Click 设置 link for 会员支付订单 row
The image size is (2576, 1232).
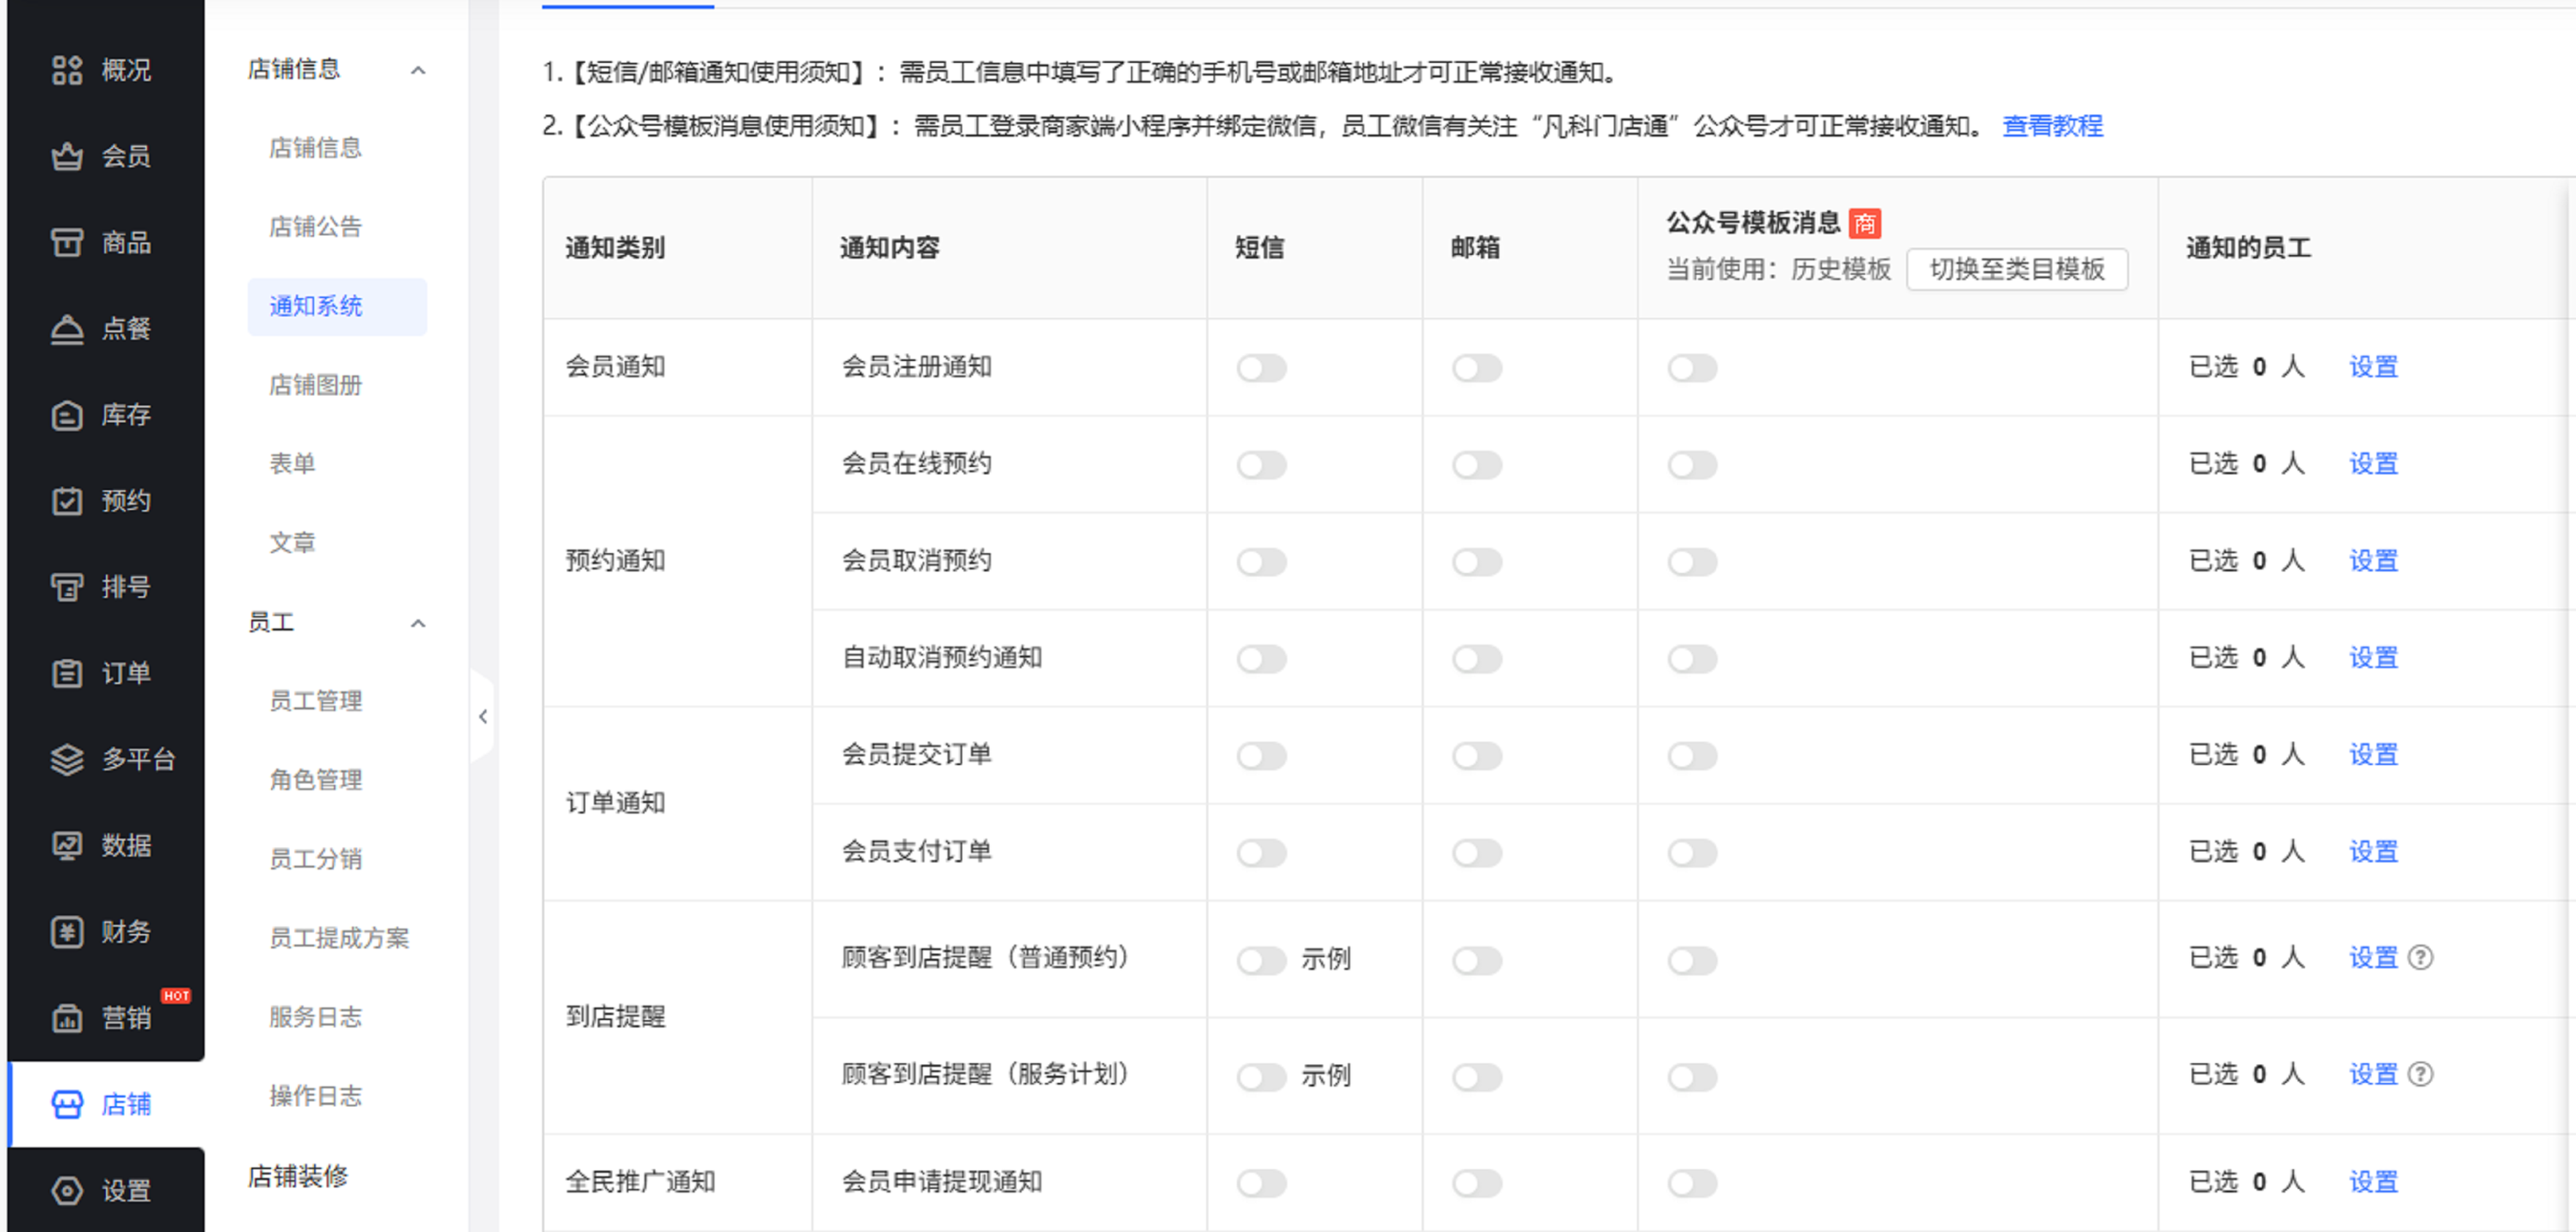pyautogui.click(x=2373, y=852)
